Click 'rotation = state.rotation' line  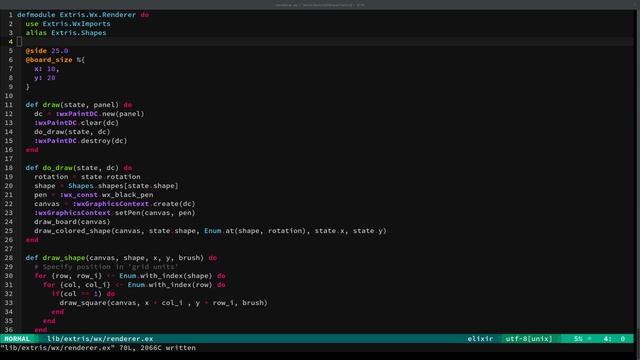click(x=87, y=177)
